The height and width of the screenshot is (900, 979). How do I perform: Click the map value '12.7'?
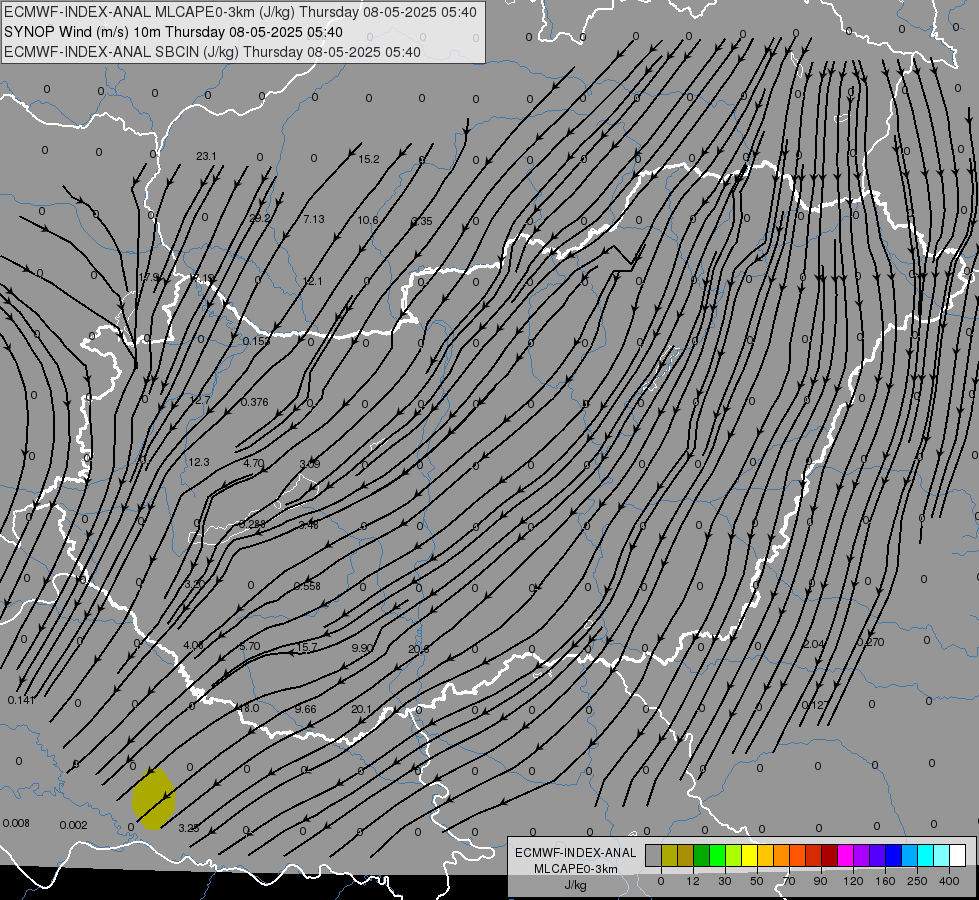point(200,400)
